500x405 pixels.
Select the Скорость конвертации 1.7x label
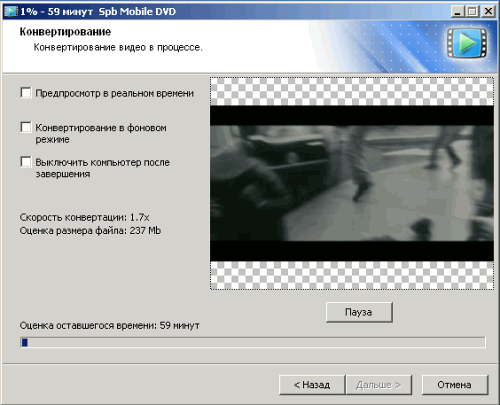[x=84, y=217]
